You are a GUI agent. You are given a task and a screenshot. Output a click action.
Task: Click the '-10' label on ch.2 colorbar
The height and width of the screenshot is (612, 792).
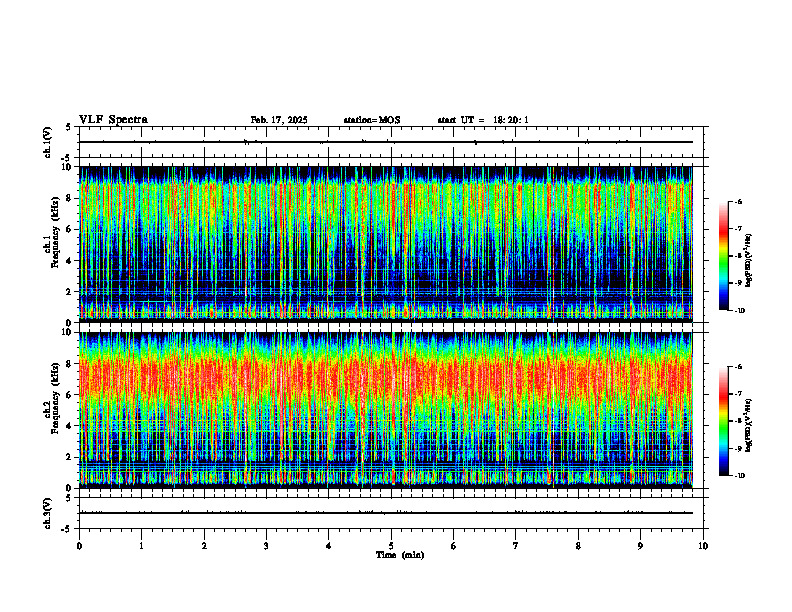click(x=739, y=476)
